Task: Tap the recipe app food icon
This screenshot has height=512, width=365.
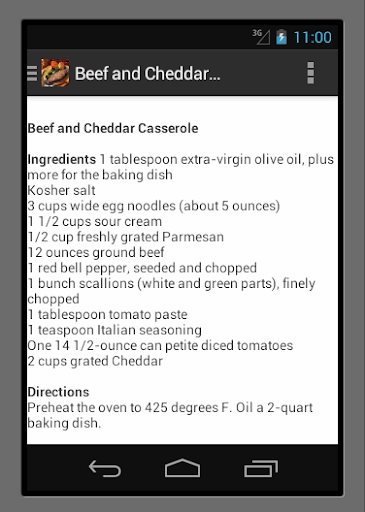Action: click(55, 73)
